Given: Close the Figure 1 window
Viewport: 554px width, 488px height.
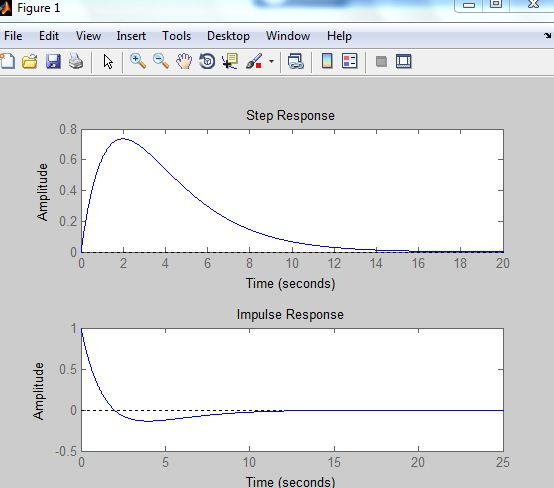Looking at the screenshot, I should 533,4.
